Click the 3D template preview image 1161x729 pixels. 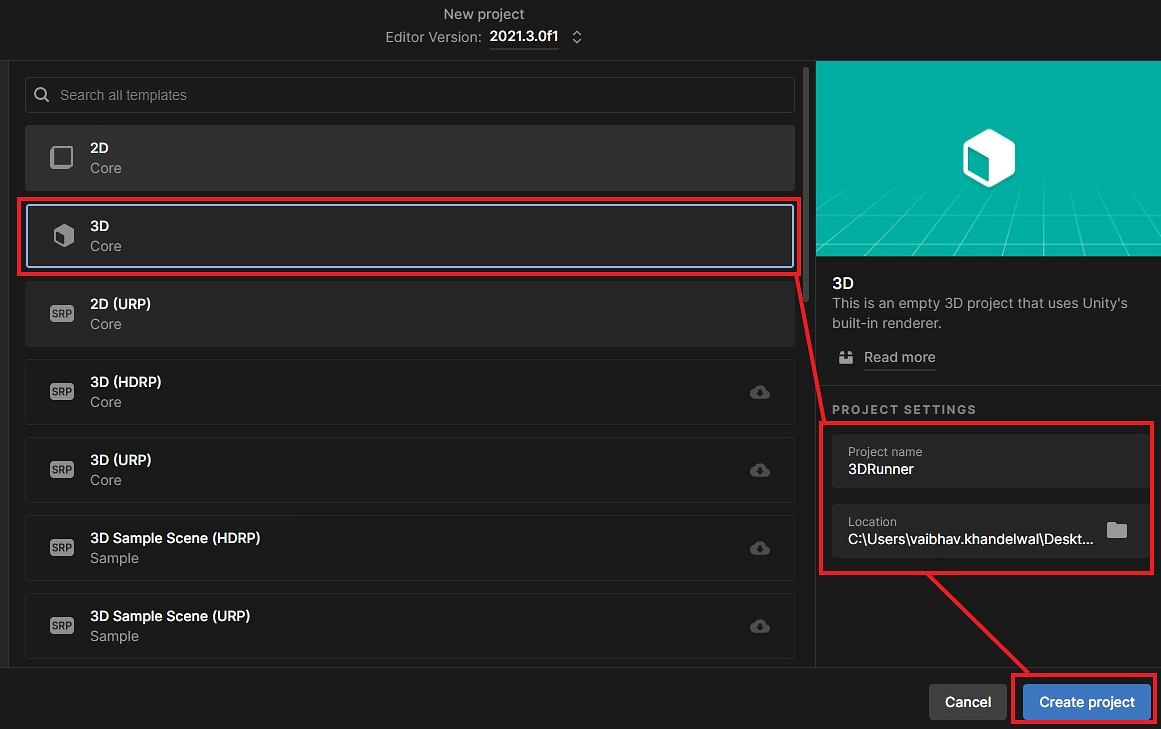tap(988, 158)
